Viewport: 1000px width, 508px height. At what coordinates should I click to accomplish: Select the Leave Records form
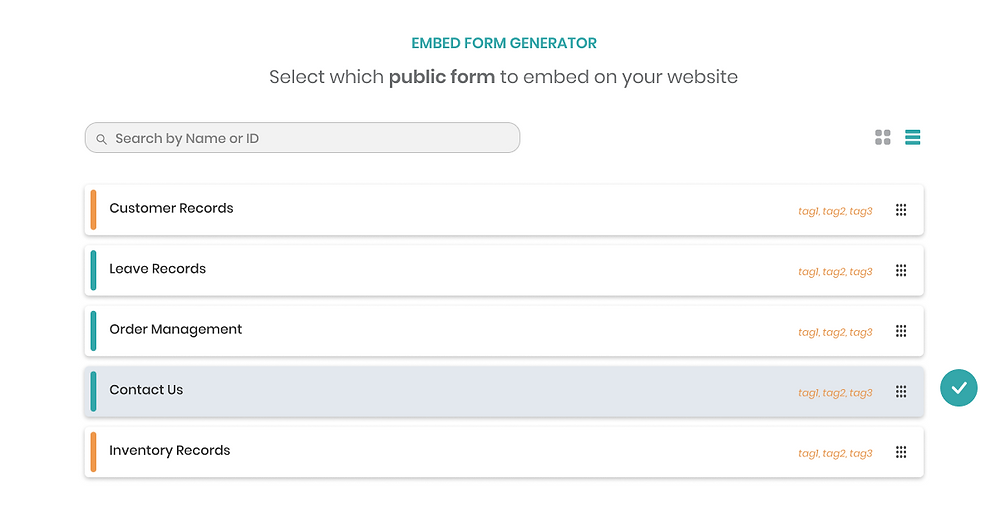[x=504, y=270]
